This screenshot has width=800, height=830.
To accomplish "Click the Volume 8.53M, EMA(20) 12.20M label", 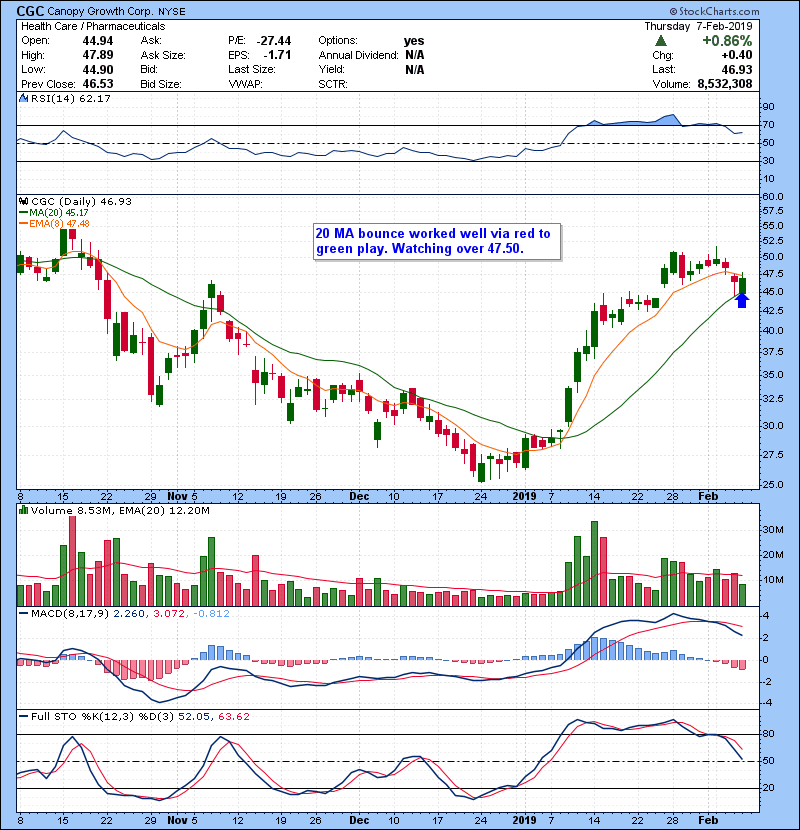I will (120, 510).
